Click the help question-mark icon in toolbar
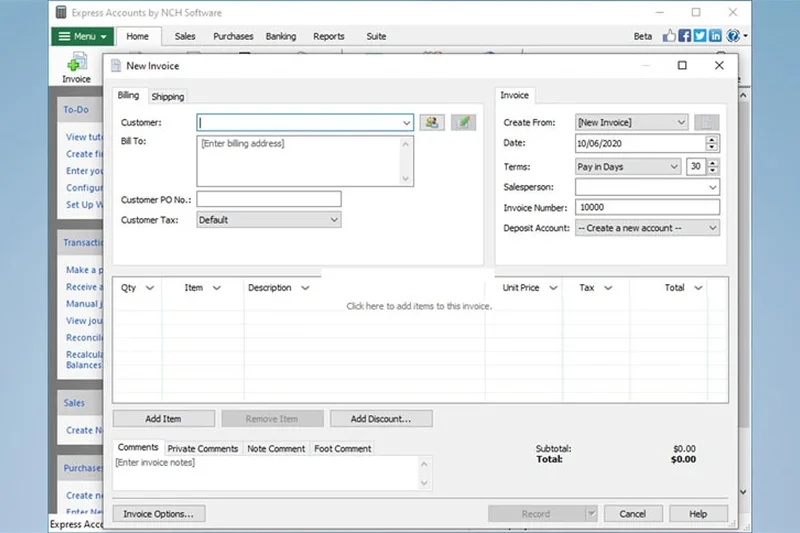Image resolution: width=800 pixels, height=533 pixels. 733,36
